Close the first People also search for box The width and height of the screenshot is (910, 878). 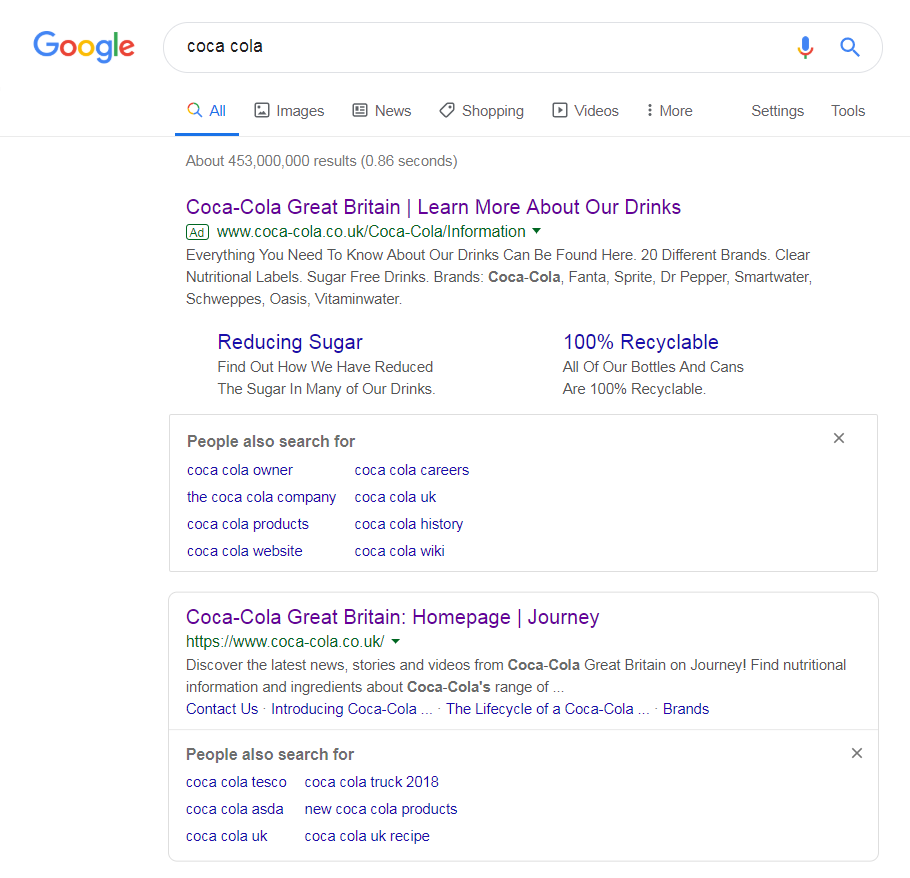839,438
